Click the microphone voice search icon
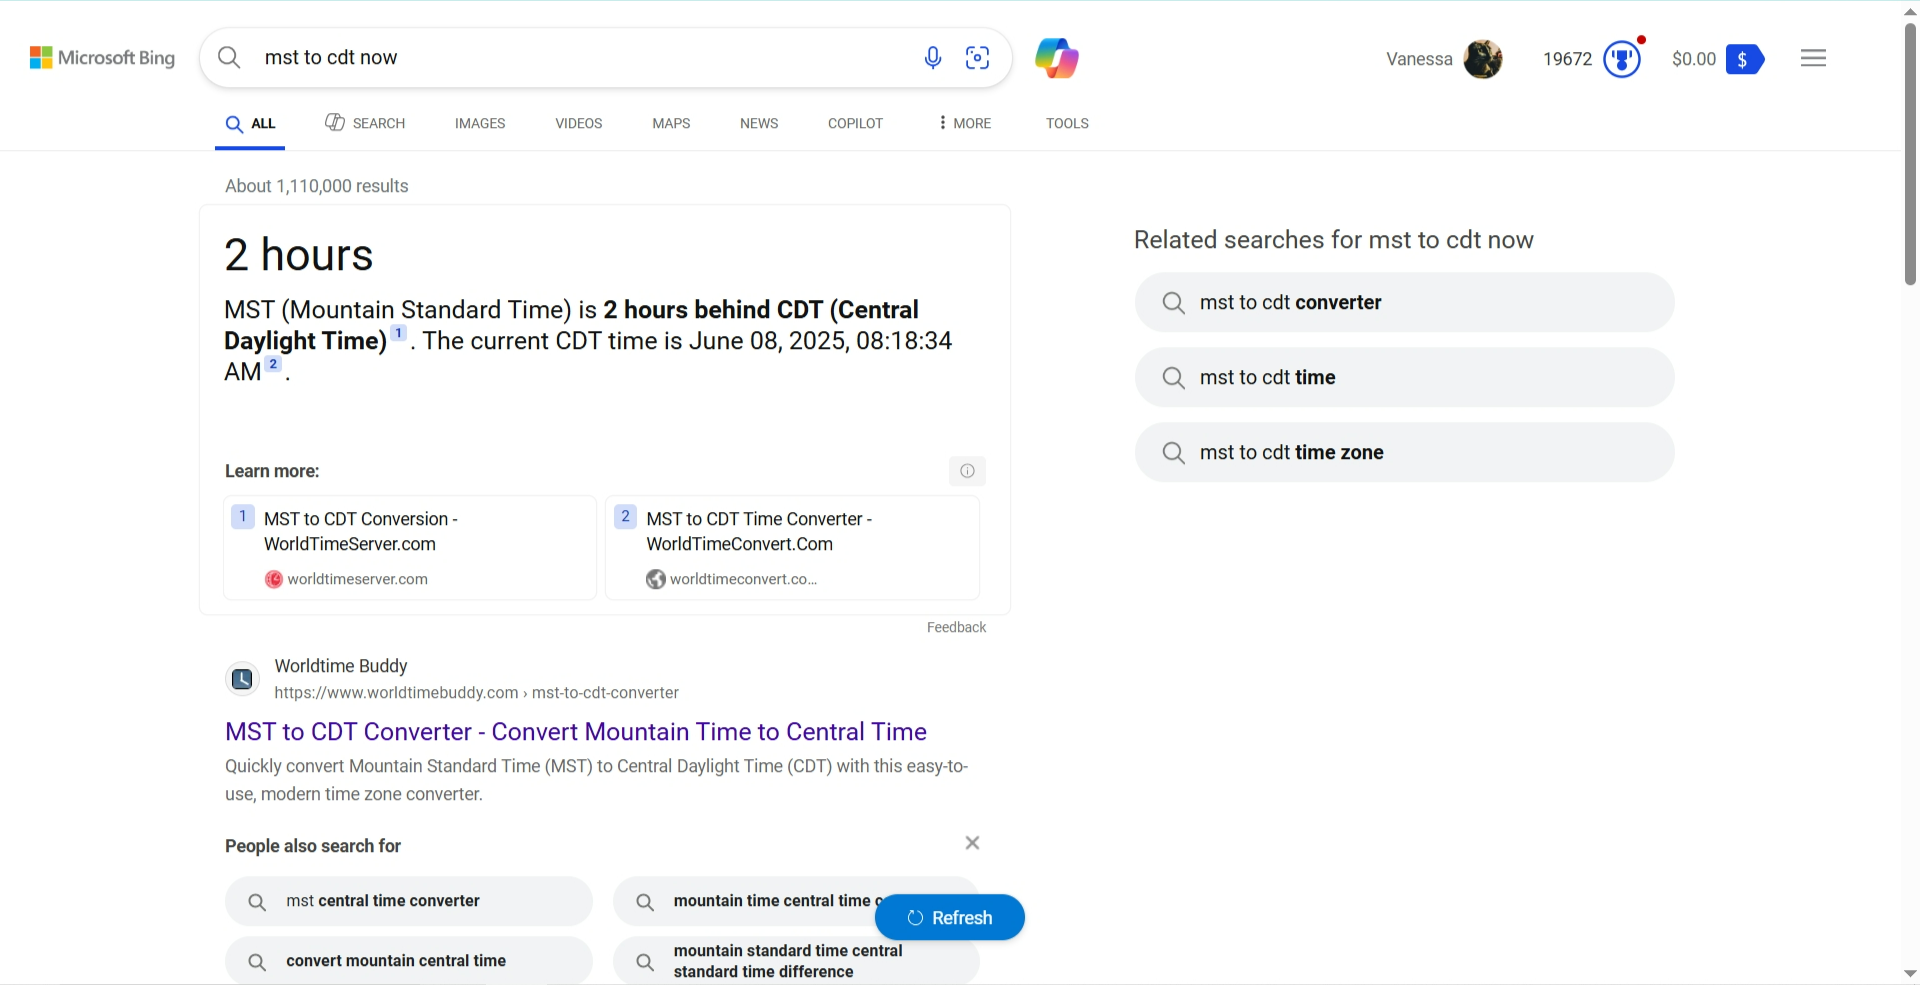1920x985 pixels. (x=932, y=58)
